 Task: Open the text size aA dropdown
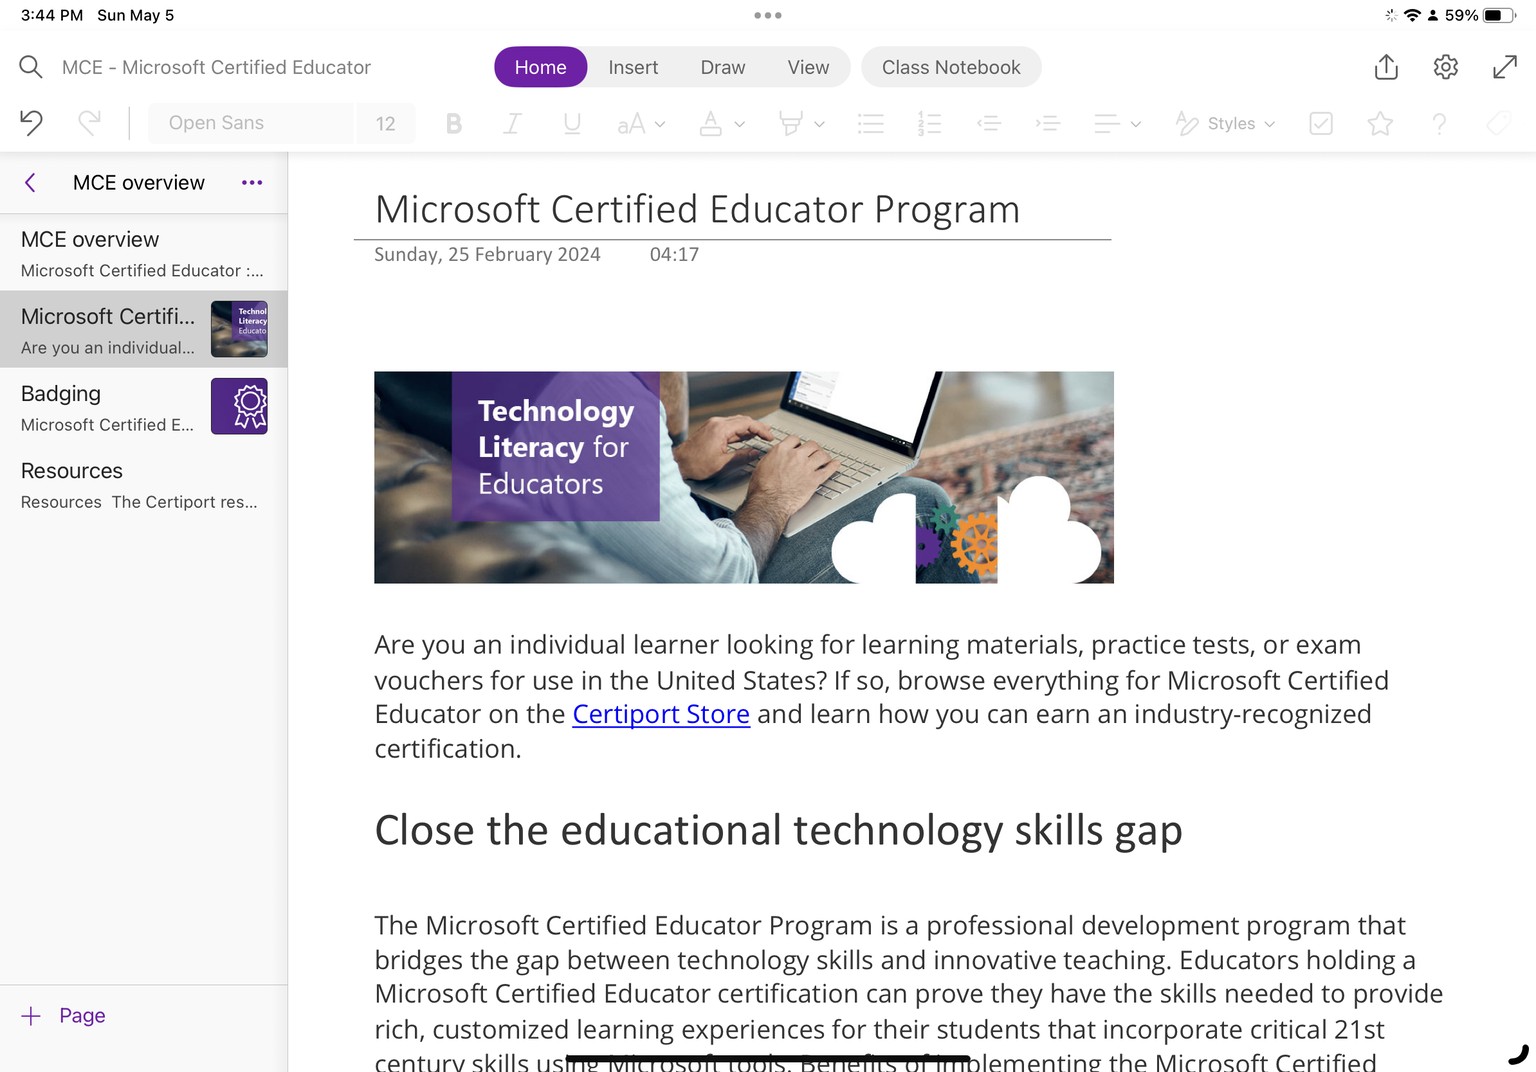click(x=641, y=124)
